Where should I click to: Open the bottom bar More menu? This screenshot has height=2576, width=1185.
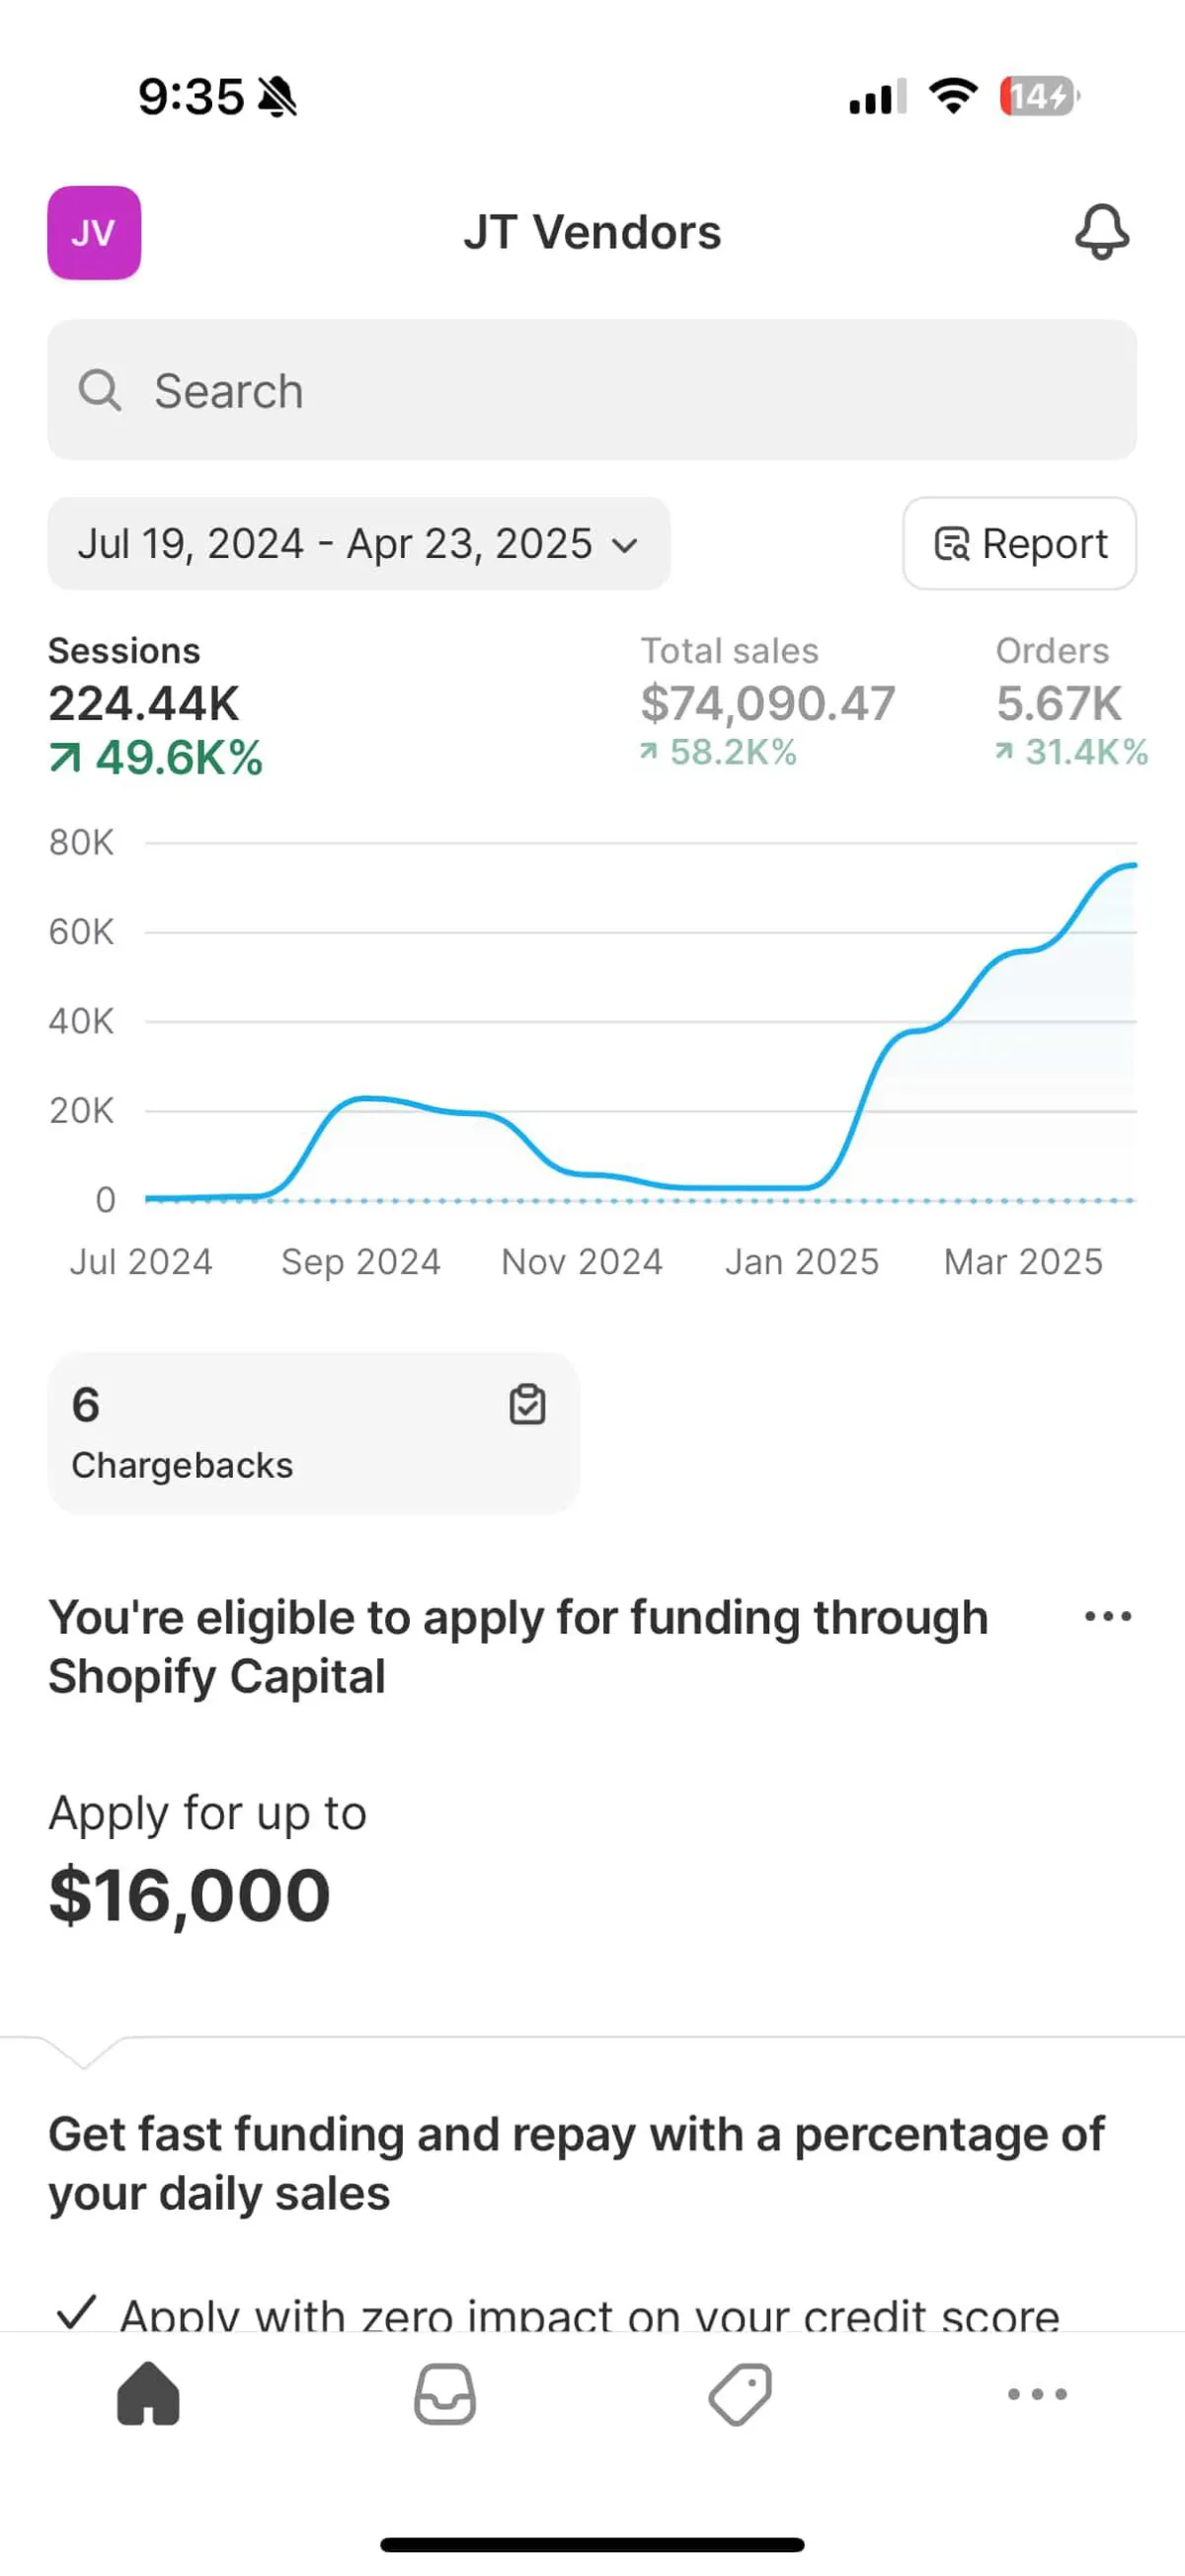click(1037, 2394)
